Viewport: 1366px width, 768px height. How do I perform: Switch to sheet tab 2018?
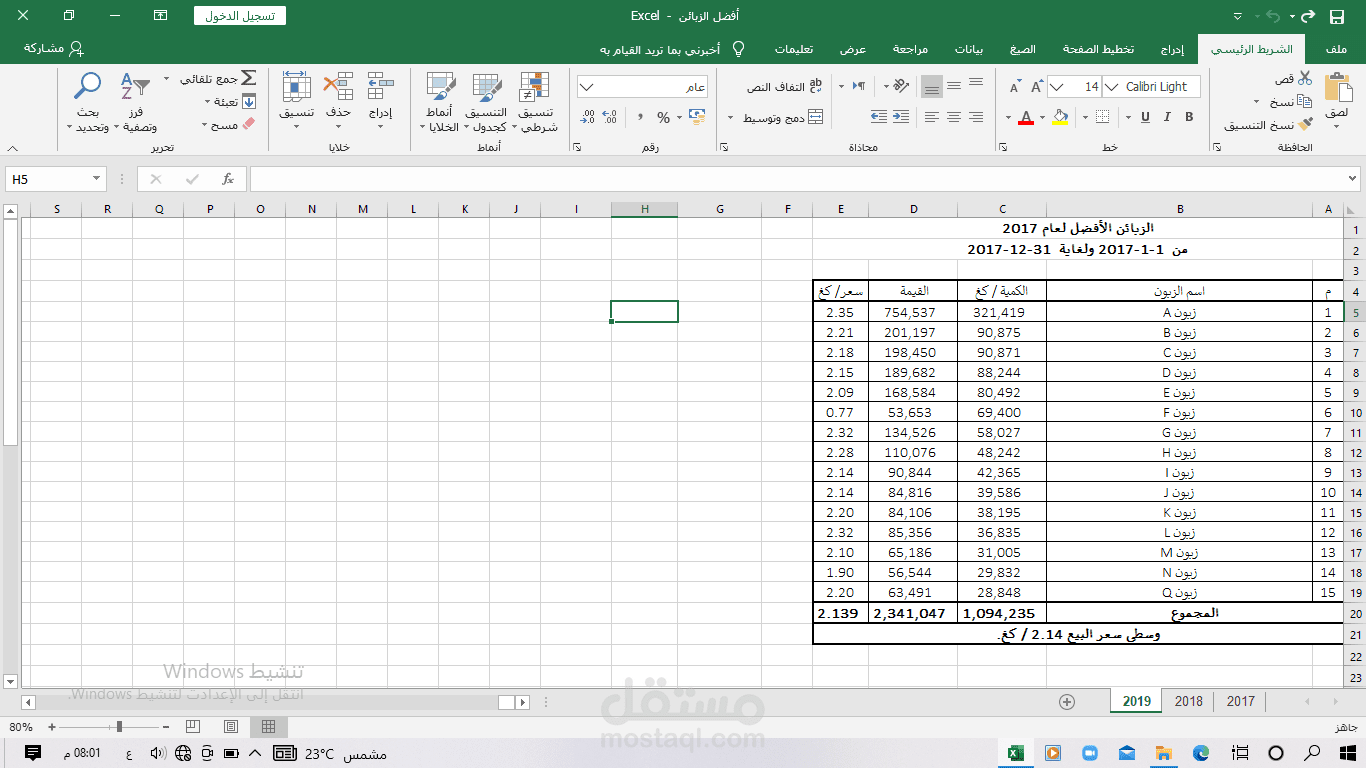[x=1188, y=701]
